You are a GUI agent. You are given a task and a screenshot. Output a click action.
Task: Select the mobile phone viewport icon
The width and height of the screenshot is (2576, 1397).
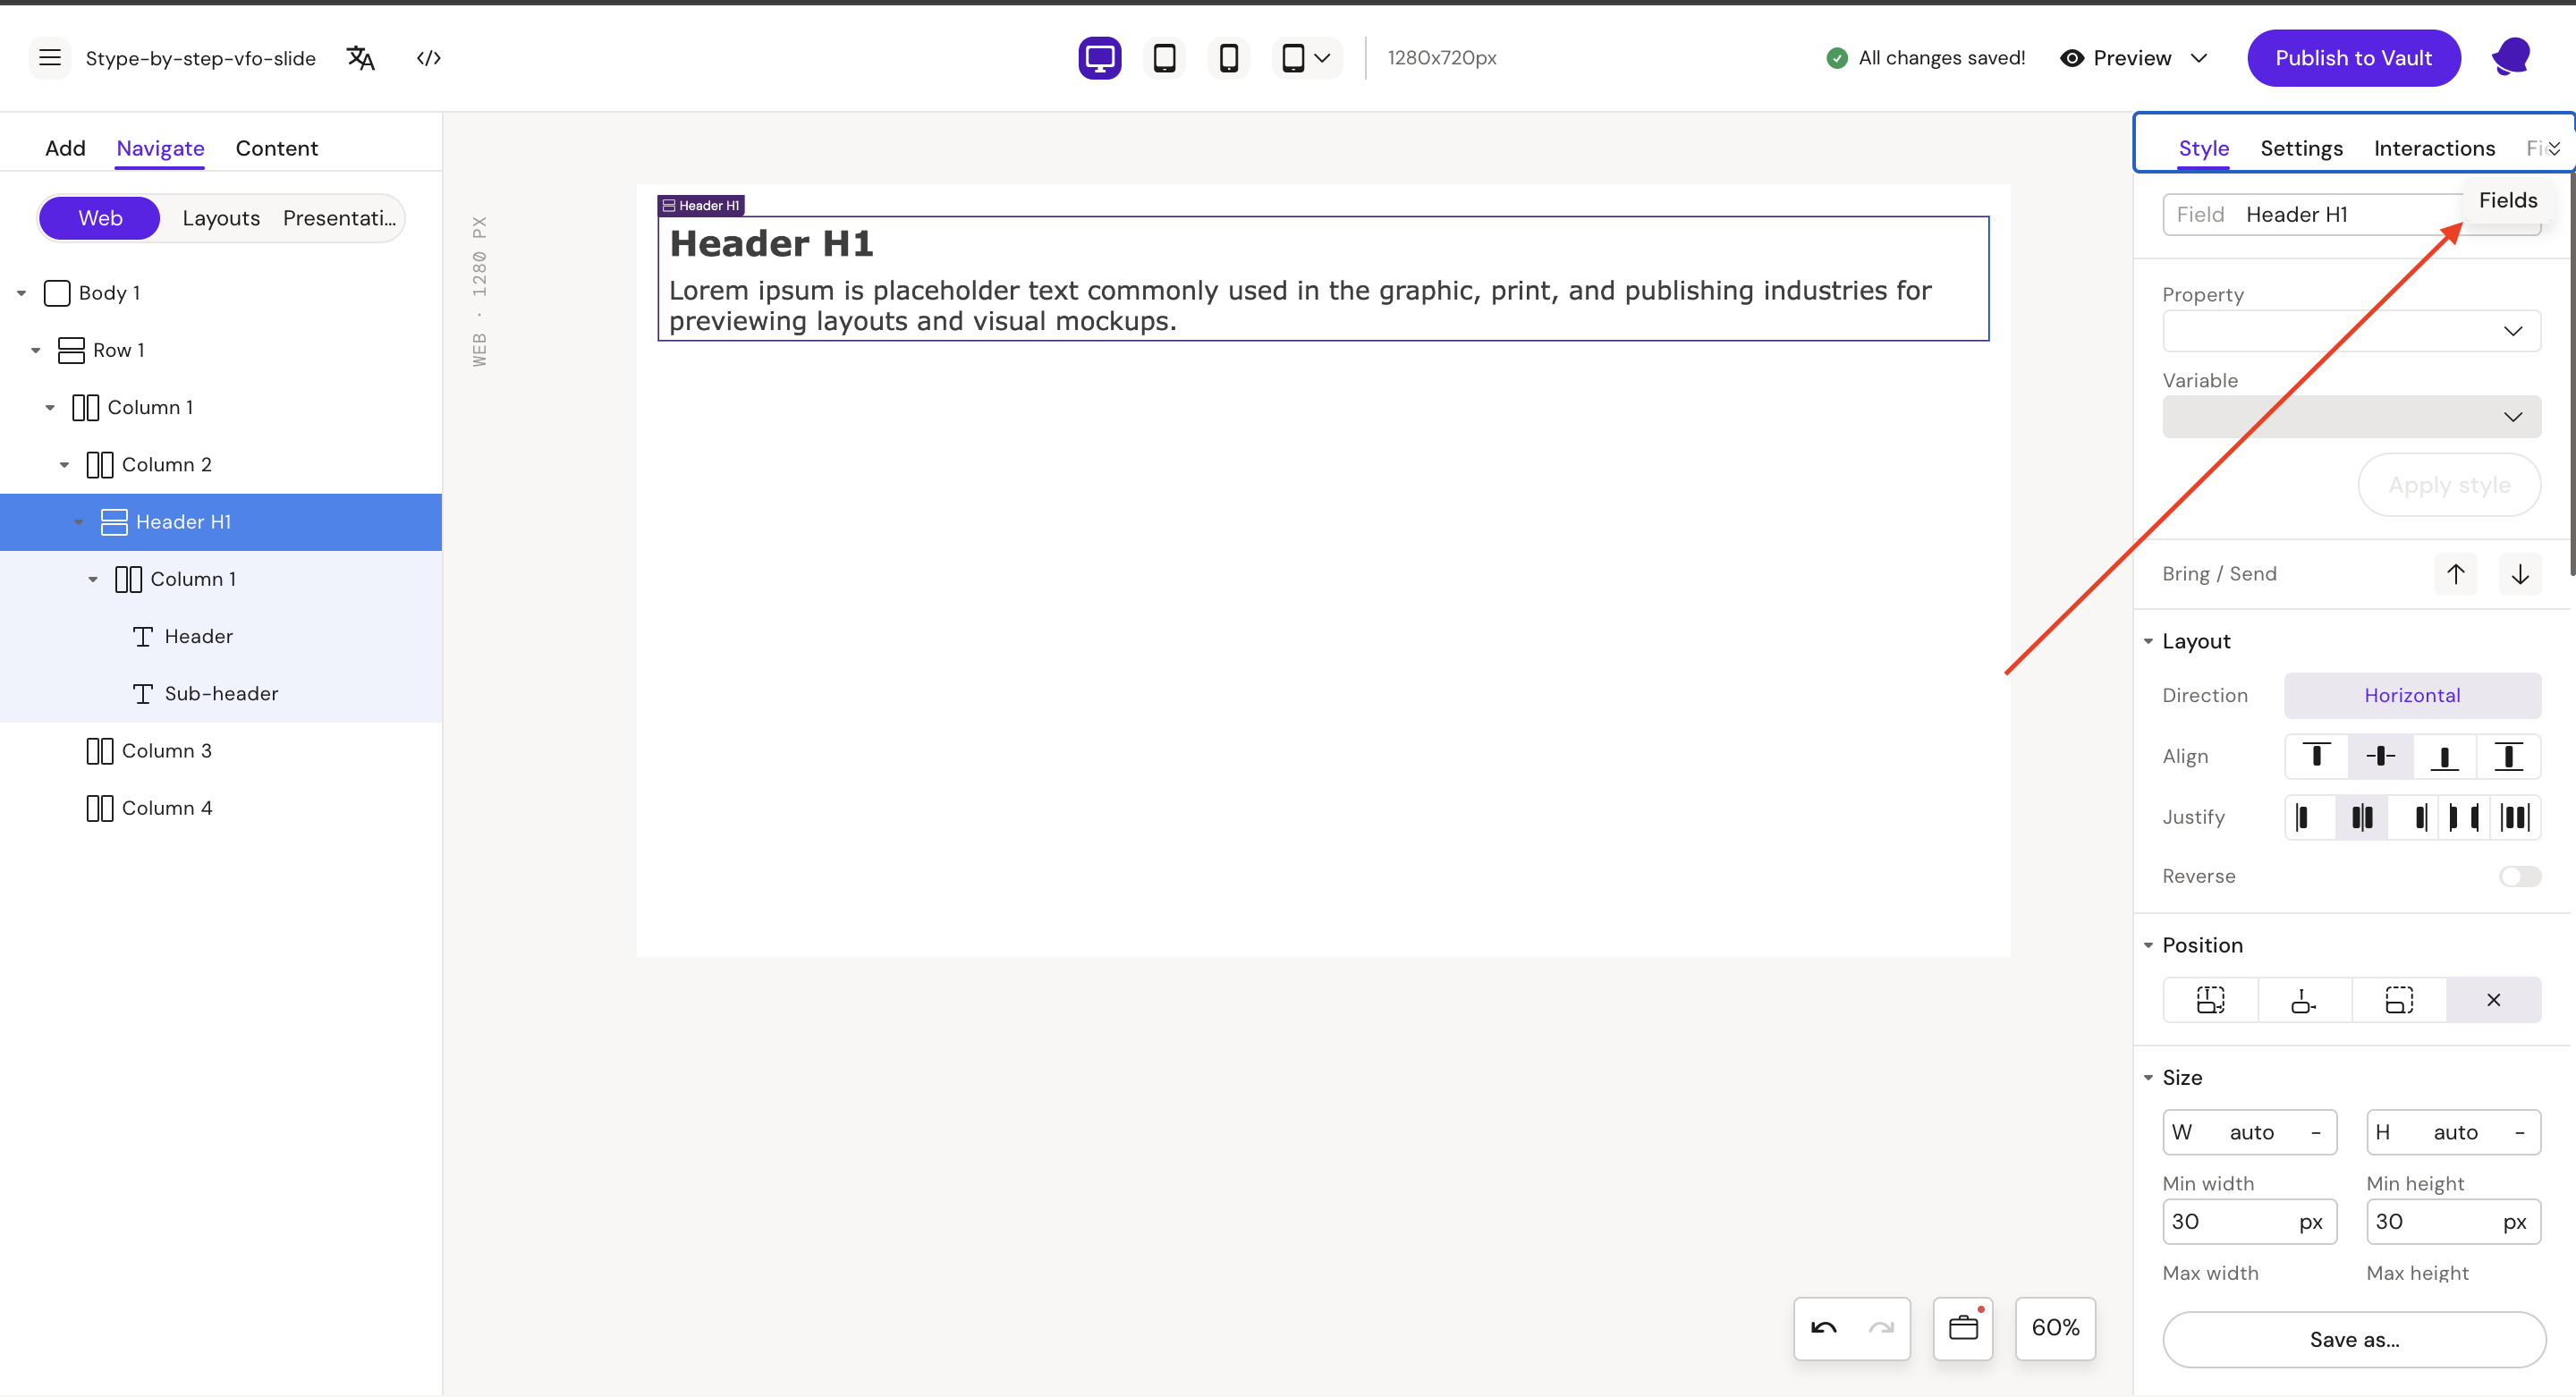pos(1229,58)
